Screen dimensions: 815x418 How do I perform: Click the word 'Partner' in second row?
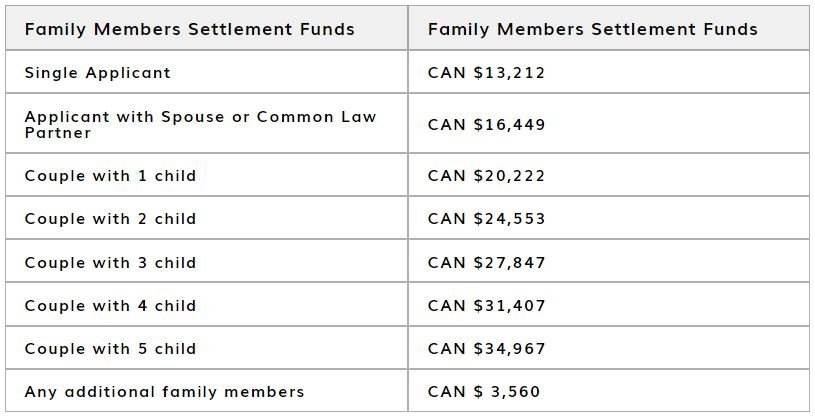coord(57,133)
